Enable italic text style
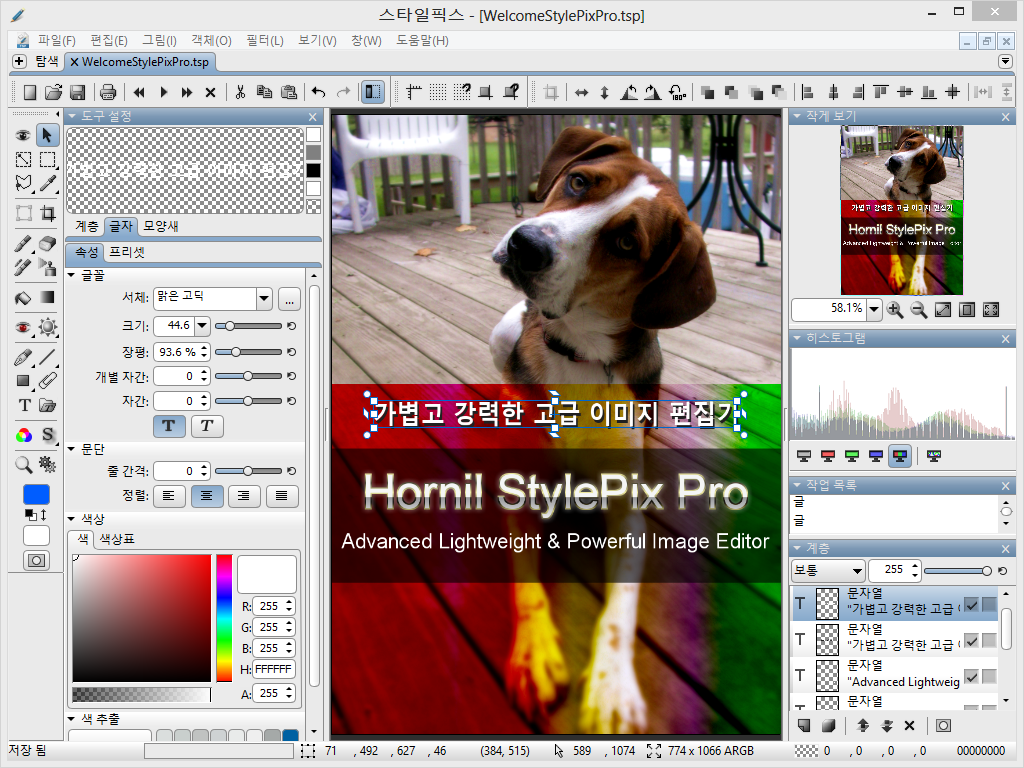 pyautogui.click(x=207, y=426)
